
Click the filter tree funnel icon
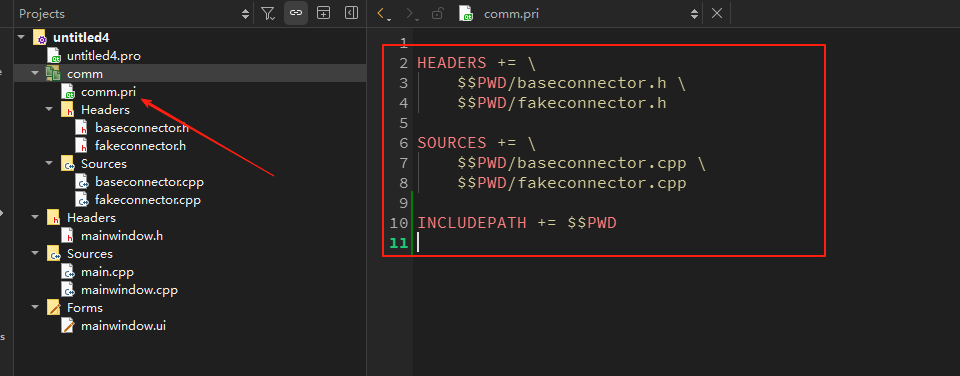click(268, 13)
